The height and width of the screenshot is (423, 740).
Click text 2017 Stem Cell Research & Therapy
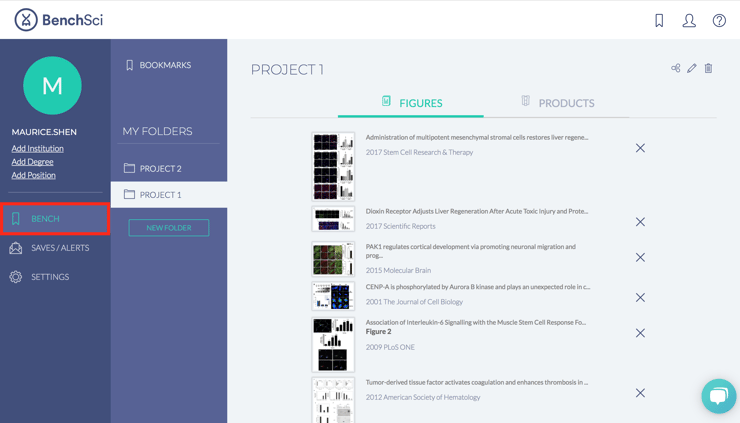point(419,152)
